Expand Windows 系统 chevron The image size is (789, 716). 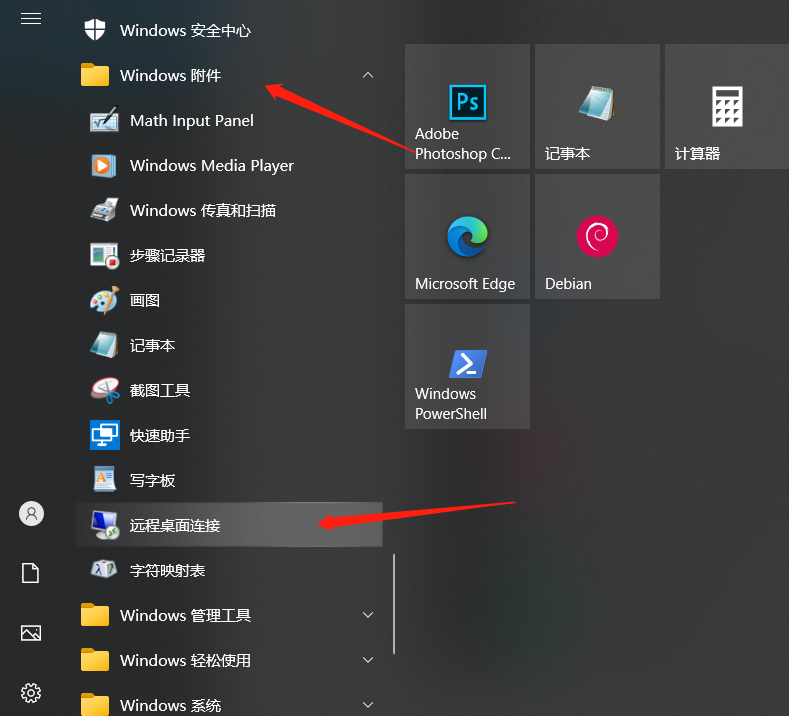368,705
